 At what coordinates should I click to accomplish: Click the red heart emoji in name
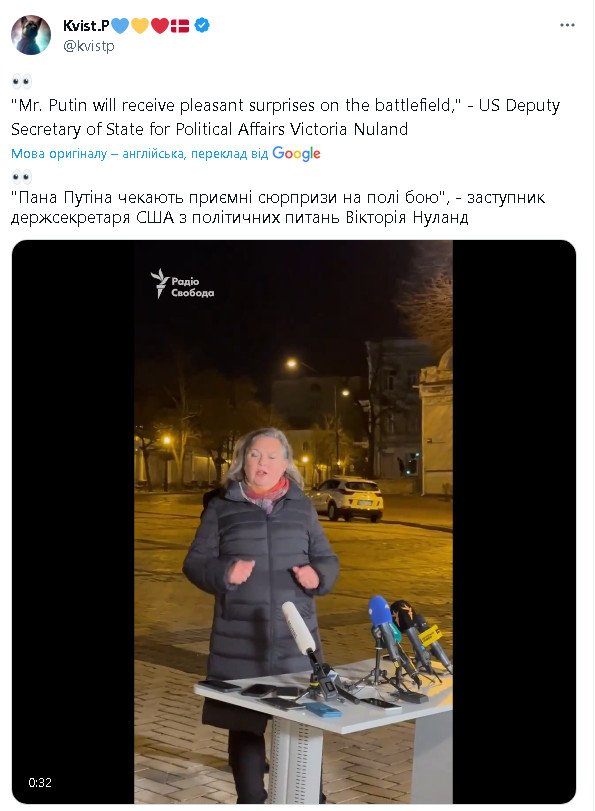click(x=160, y=25)
